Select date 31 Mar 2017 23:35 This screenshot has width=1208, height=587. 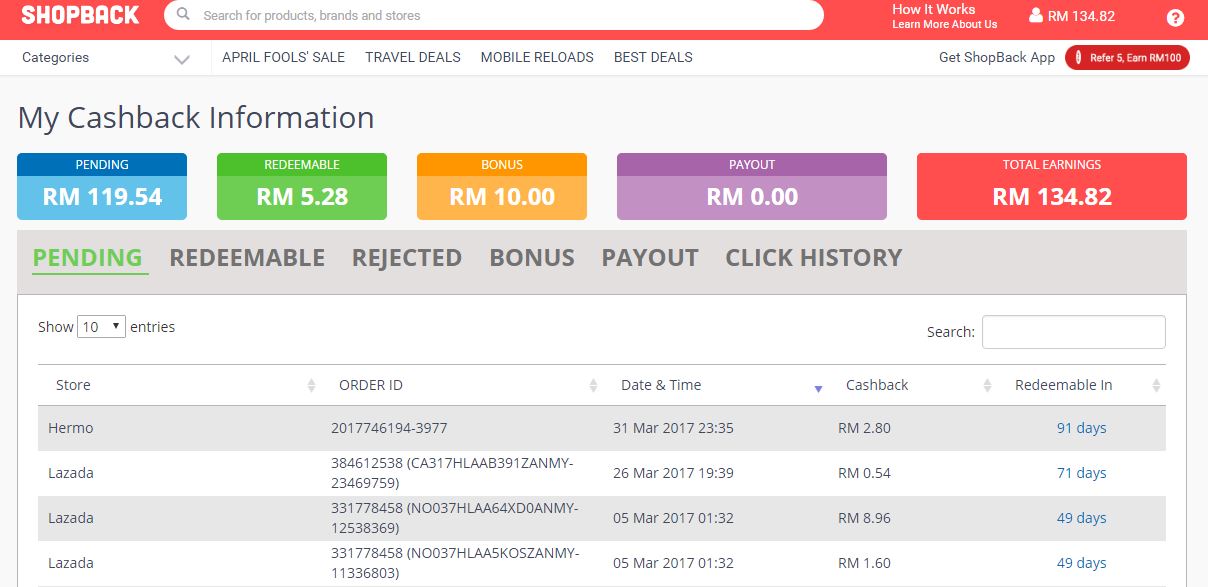(x=673, y=428)
